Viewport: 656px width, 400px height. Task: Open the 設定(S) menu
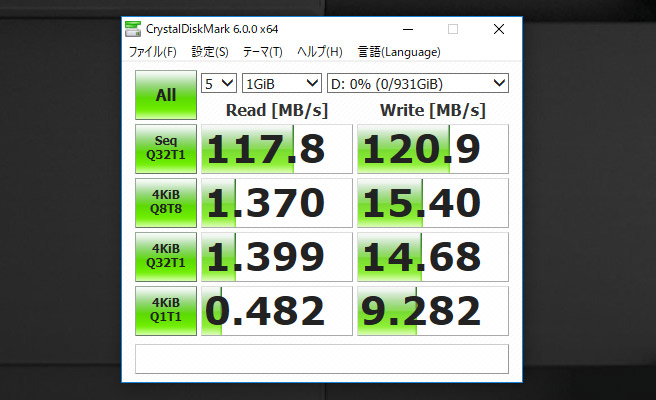(210, 52)
